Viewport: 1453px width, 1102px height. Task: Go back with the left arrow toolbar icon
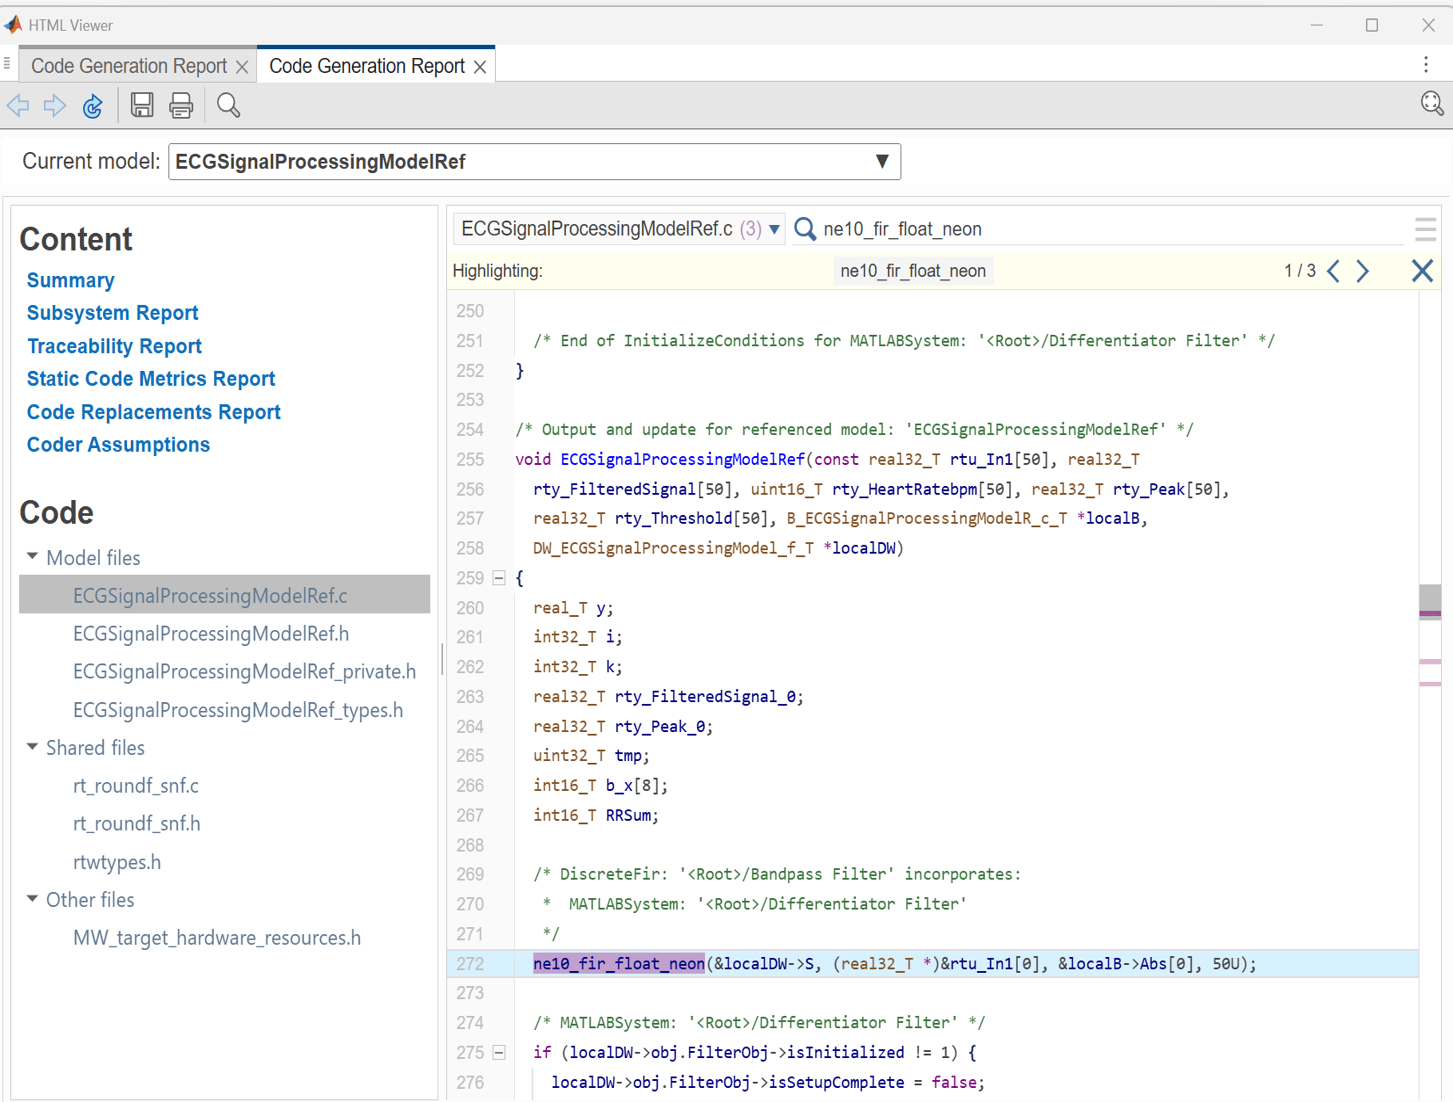(19, 106)
